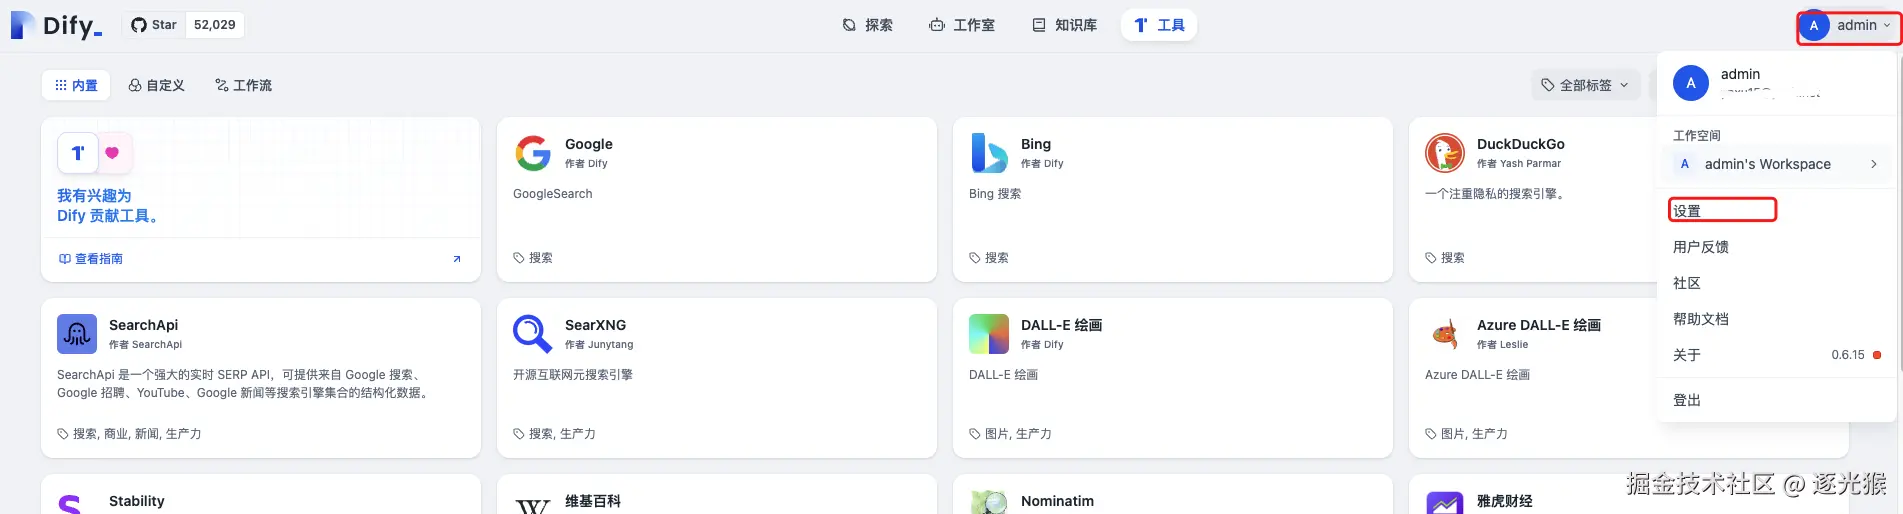The width and height of the screenshot is (1903, 514).
Task: Open the 全部标签 filter dropdown
Action: tap(1586, 85)
